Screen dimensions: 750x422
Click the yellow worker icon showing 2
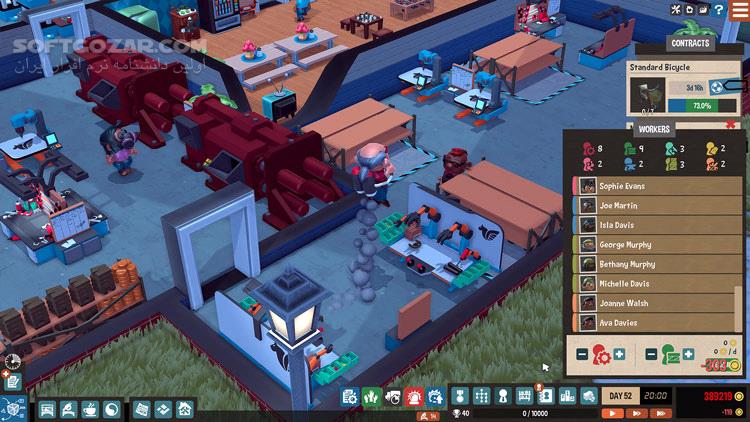click(712, 149)
